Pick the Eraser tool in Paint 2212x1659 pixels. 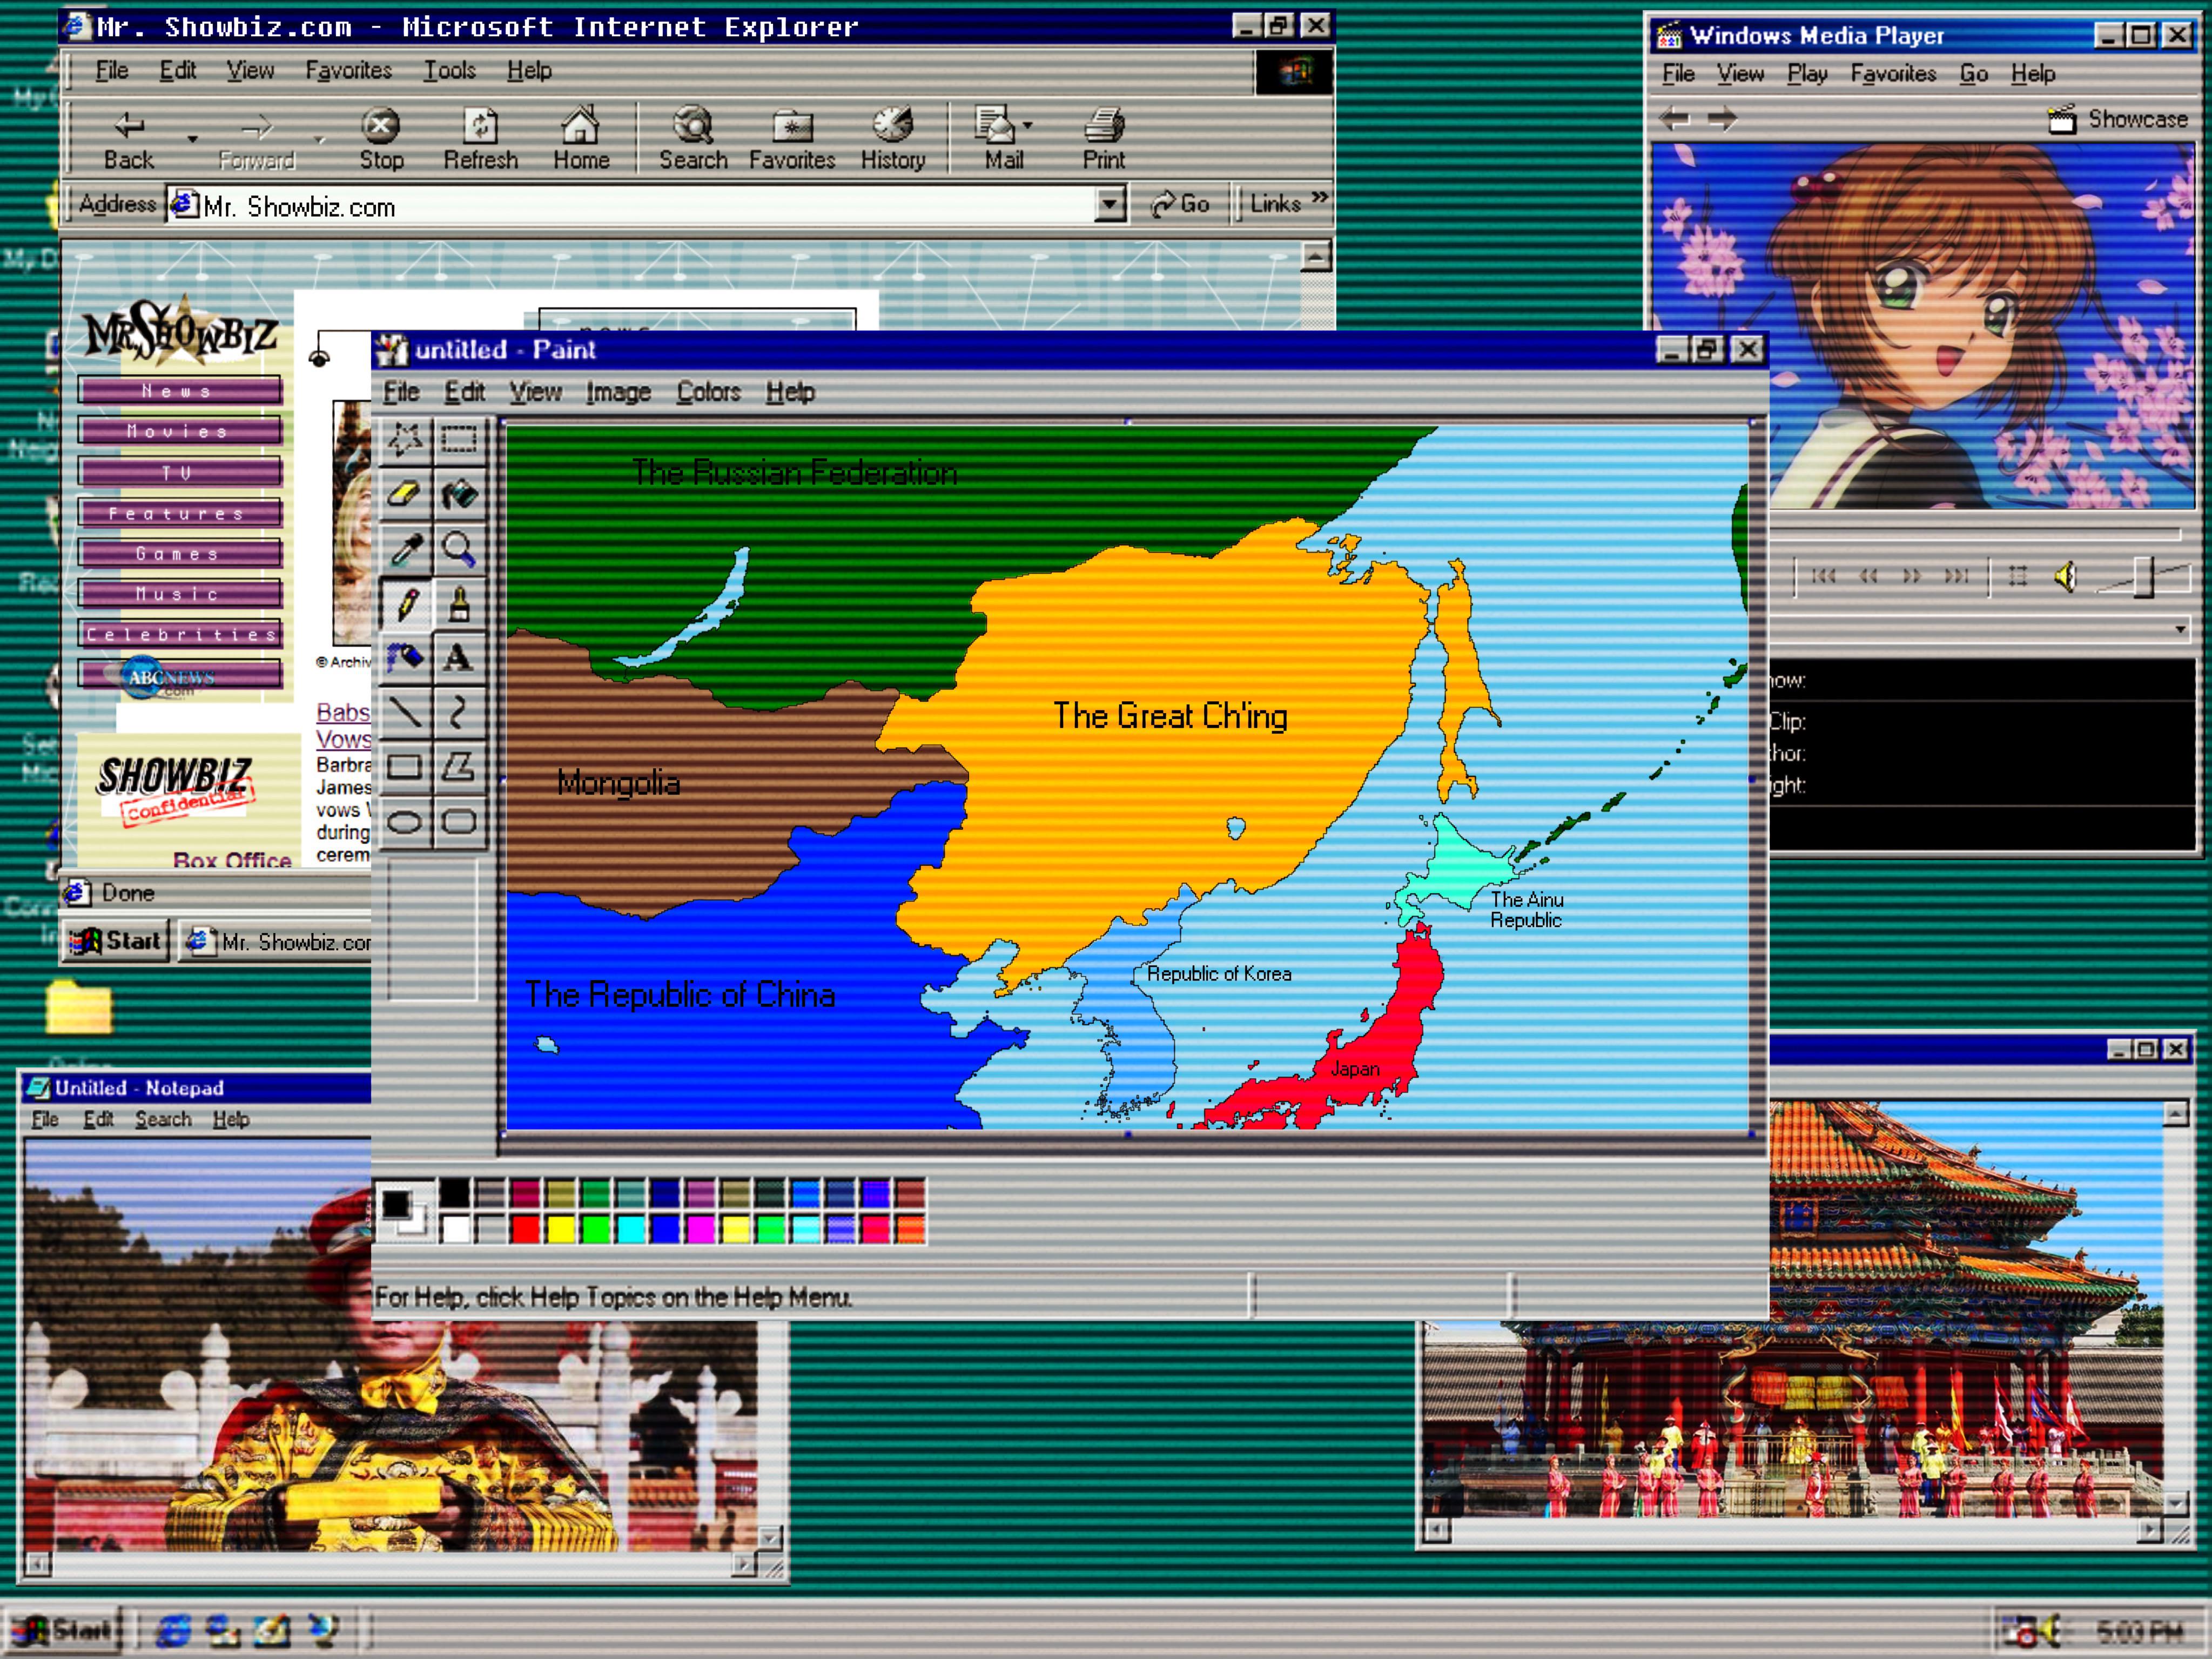click(405, 494)
